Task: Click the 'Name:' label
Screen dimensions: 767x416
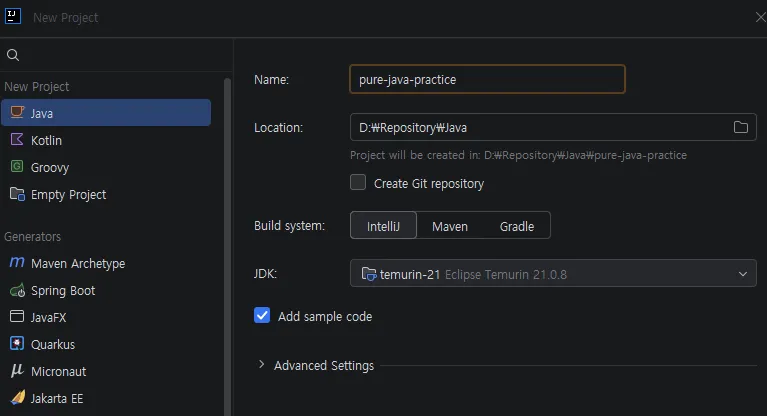Action: (x=271, y=79)
